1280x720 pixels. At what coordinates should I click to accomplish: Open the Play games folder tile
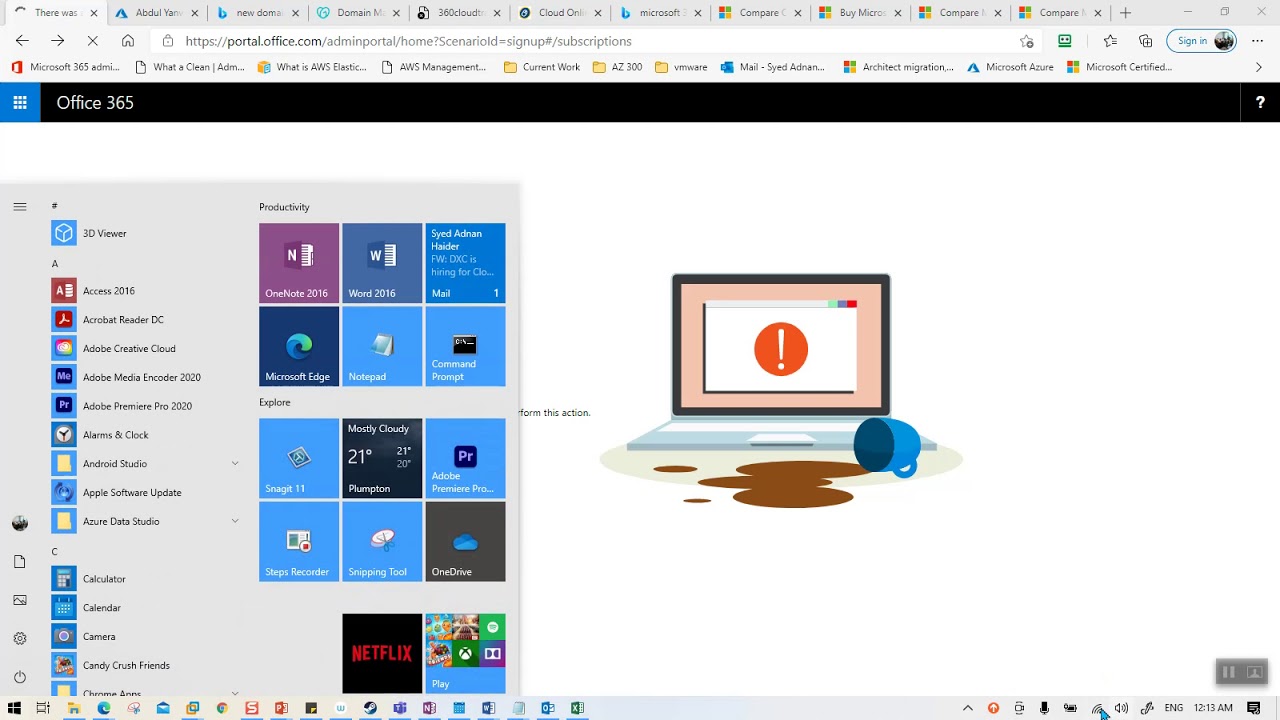pos(465,653)
